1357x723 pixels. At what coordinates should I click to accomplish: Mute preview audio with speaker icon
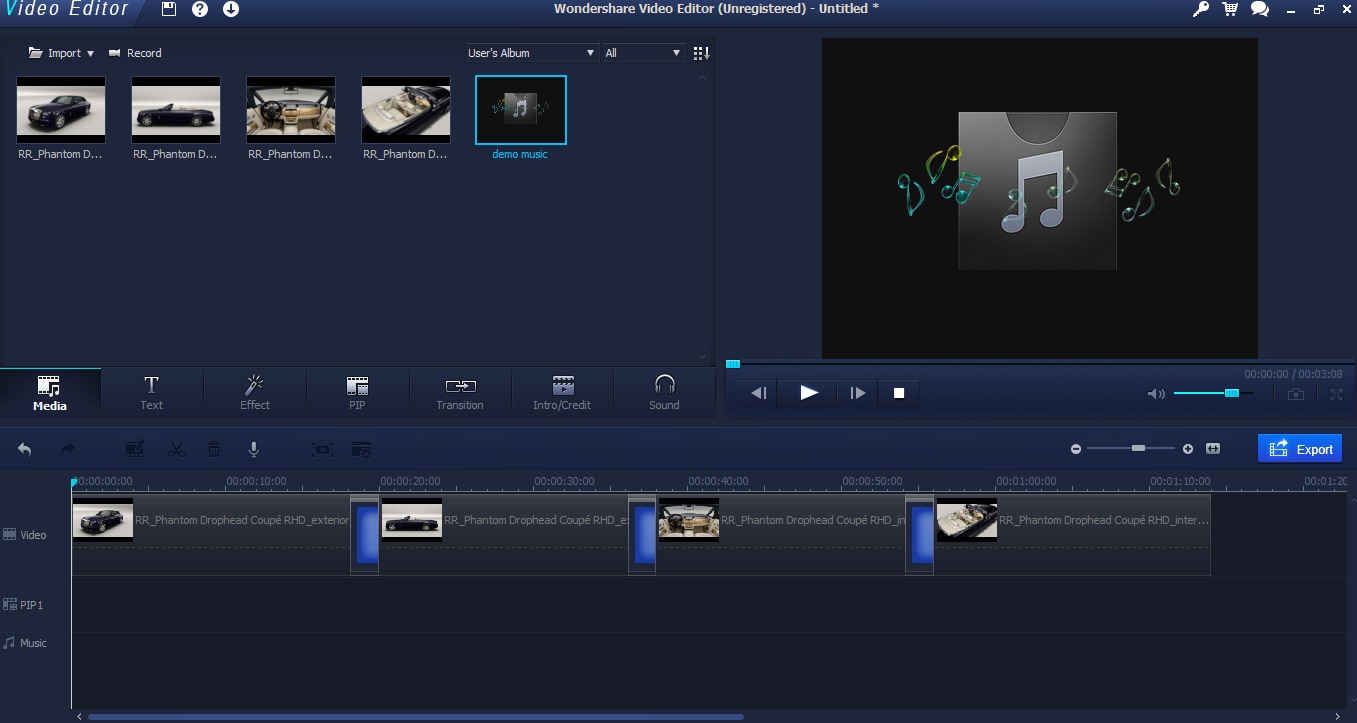click(1156, 394)
